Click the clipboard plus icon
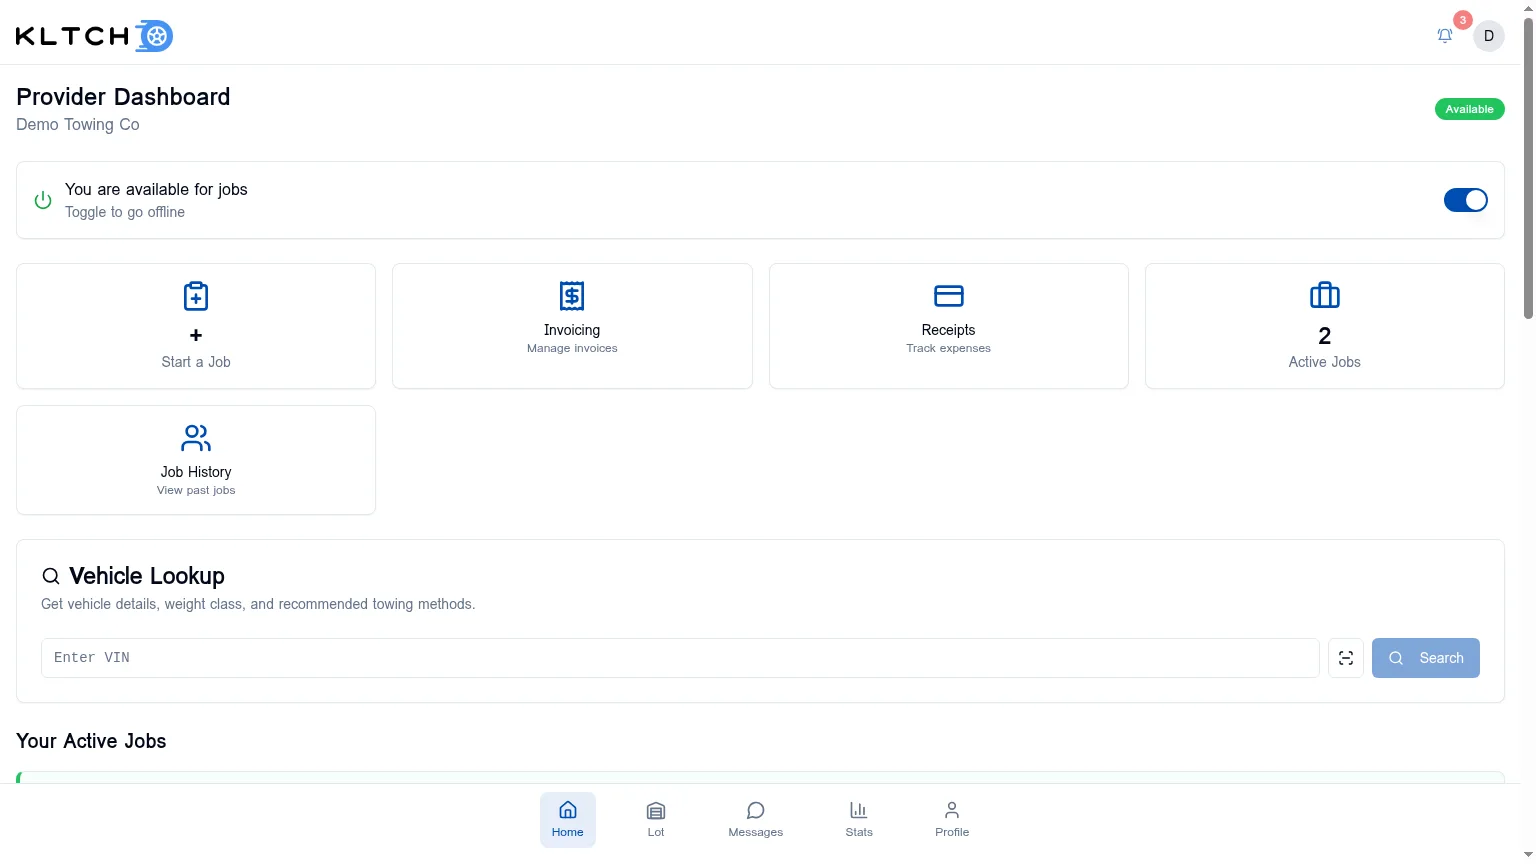1536x864 pixels. (196, 296)
